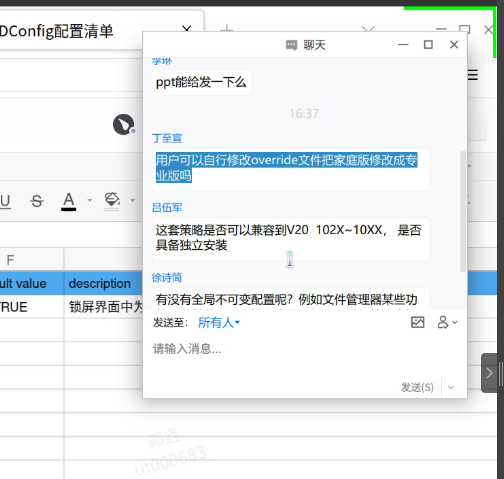Expand the side panel arrow at right edge
Viewport: 504px width, 479px height.
489,373
